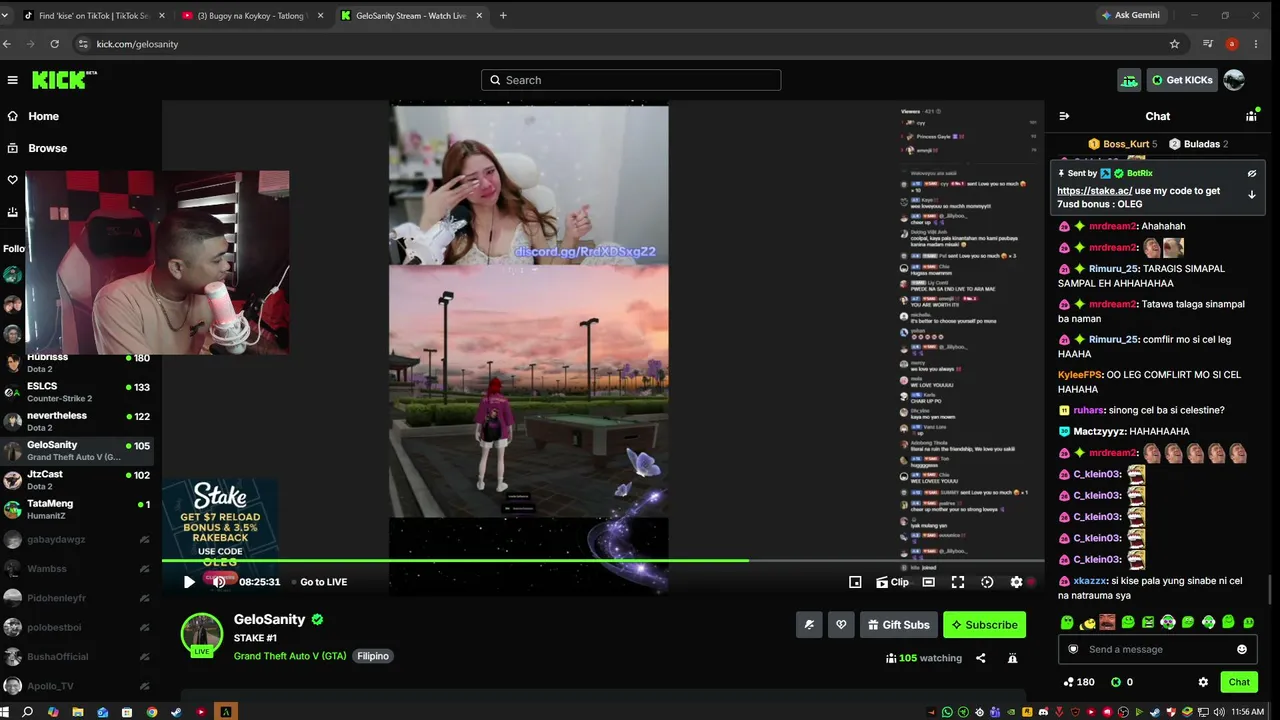This screenshot has width=1280, height=720.
Task: Open chat settings gear
Action: [x=1203, y=682]
